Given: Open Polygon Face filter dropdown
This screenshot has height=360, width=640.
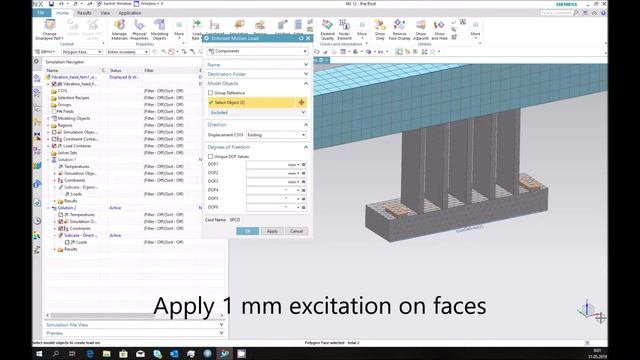Looking at the screenshot, I should (82, 52).
